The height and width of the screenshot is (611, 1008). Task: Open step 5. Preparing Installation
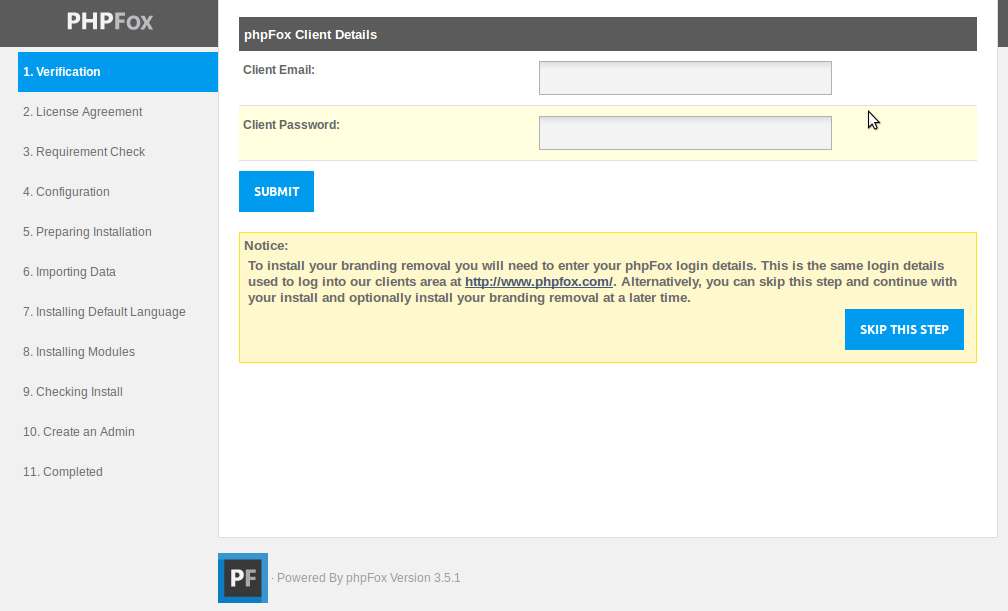(87, 232)
